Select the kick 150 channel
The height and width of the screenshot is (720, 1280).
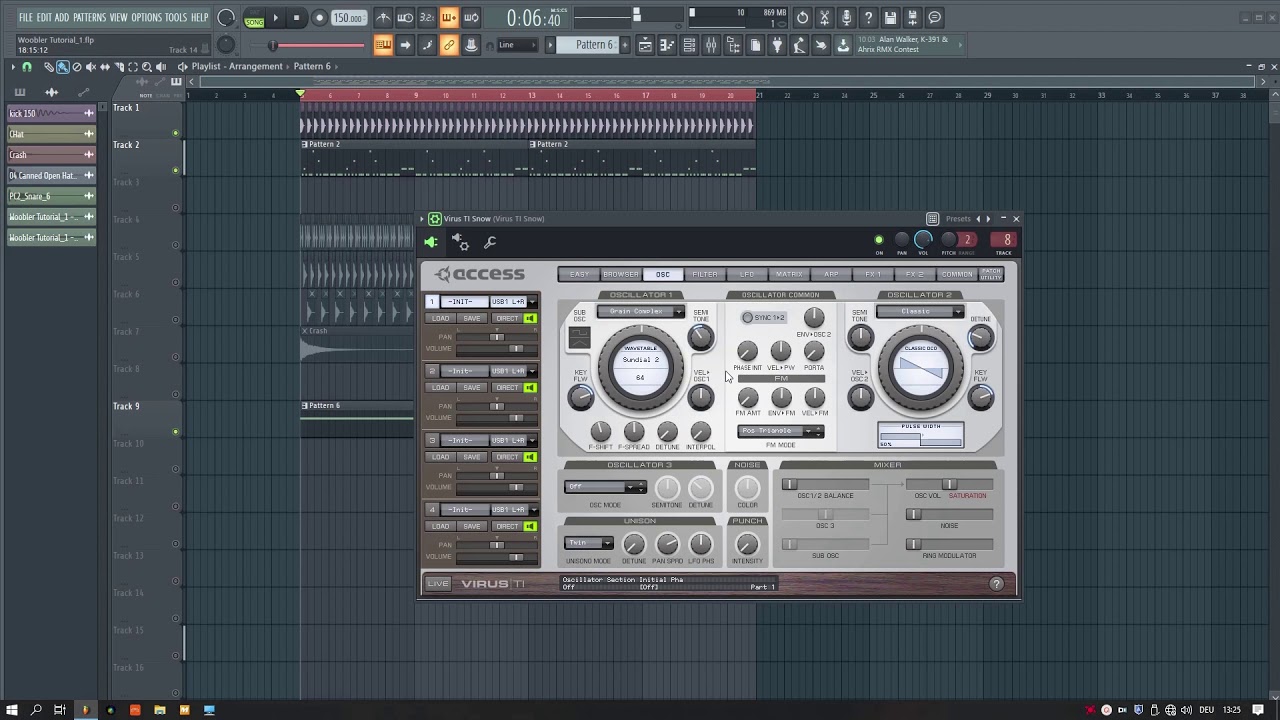click(x=50, y=113)
